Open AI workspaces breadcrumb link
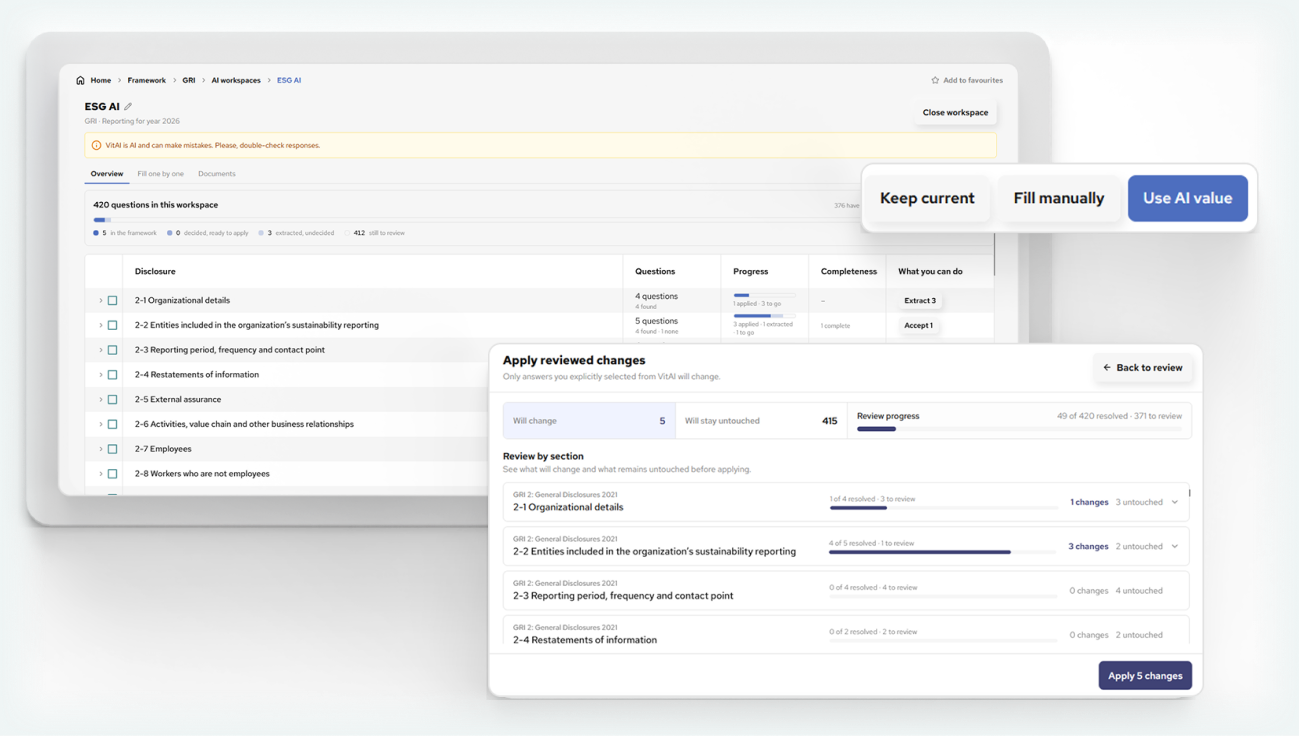1299x736 pixels. coord(236,80)
